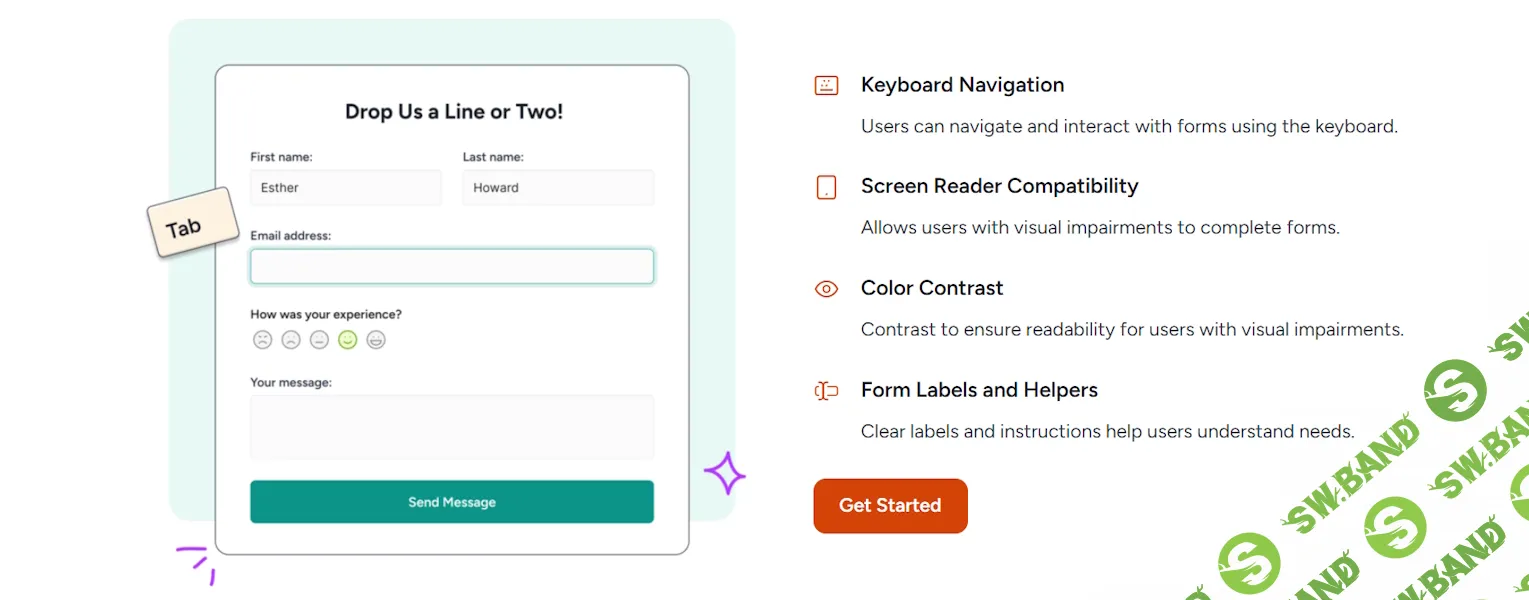Click the eye icon beside Color Contrast
Viewport: 1529px width, 600px height.
(x=826, y=289)
